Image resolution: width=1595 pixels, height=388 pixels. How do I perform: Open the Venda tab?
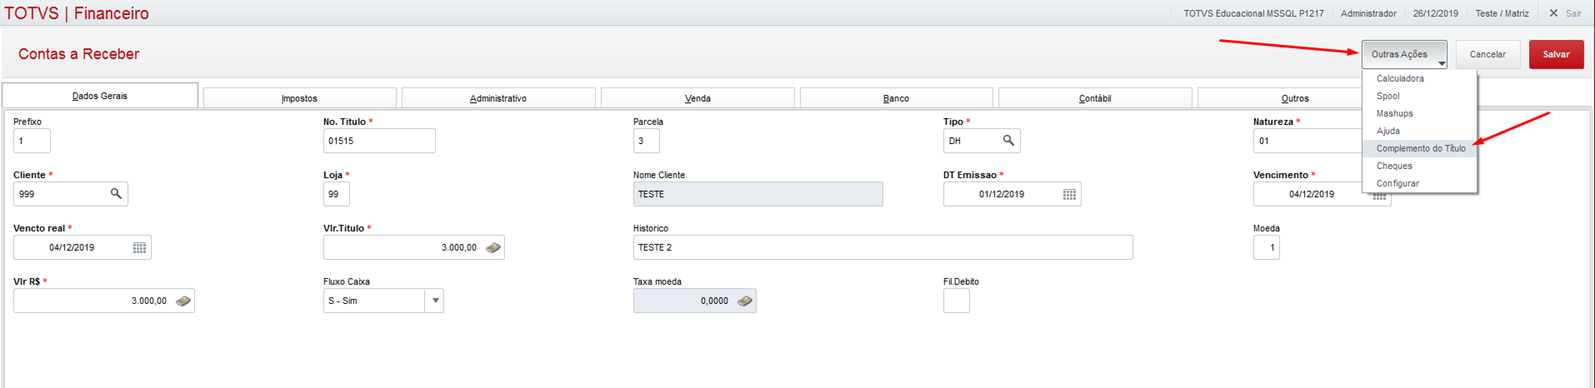(x=697, y=98)
